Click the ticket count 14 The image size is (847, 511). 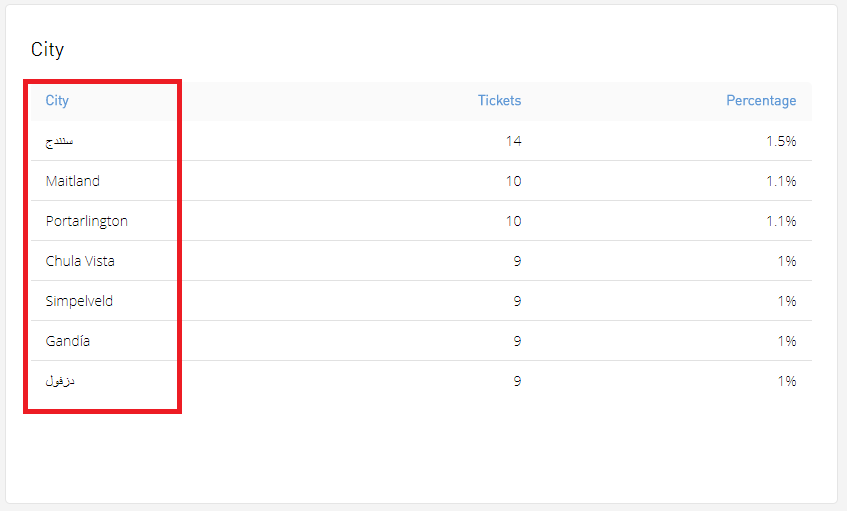(x=513, y=141)
